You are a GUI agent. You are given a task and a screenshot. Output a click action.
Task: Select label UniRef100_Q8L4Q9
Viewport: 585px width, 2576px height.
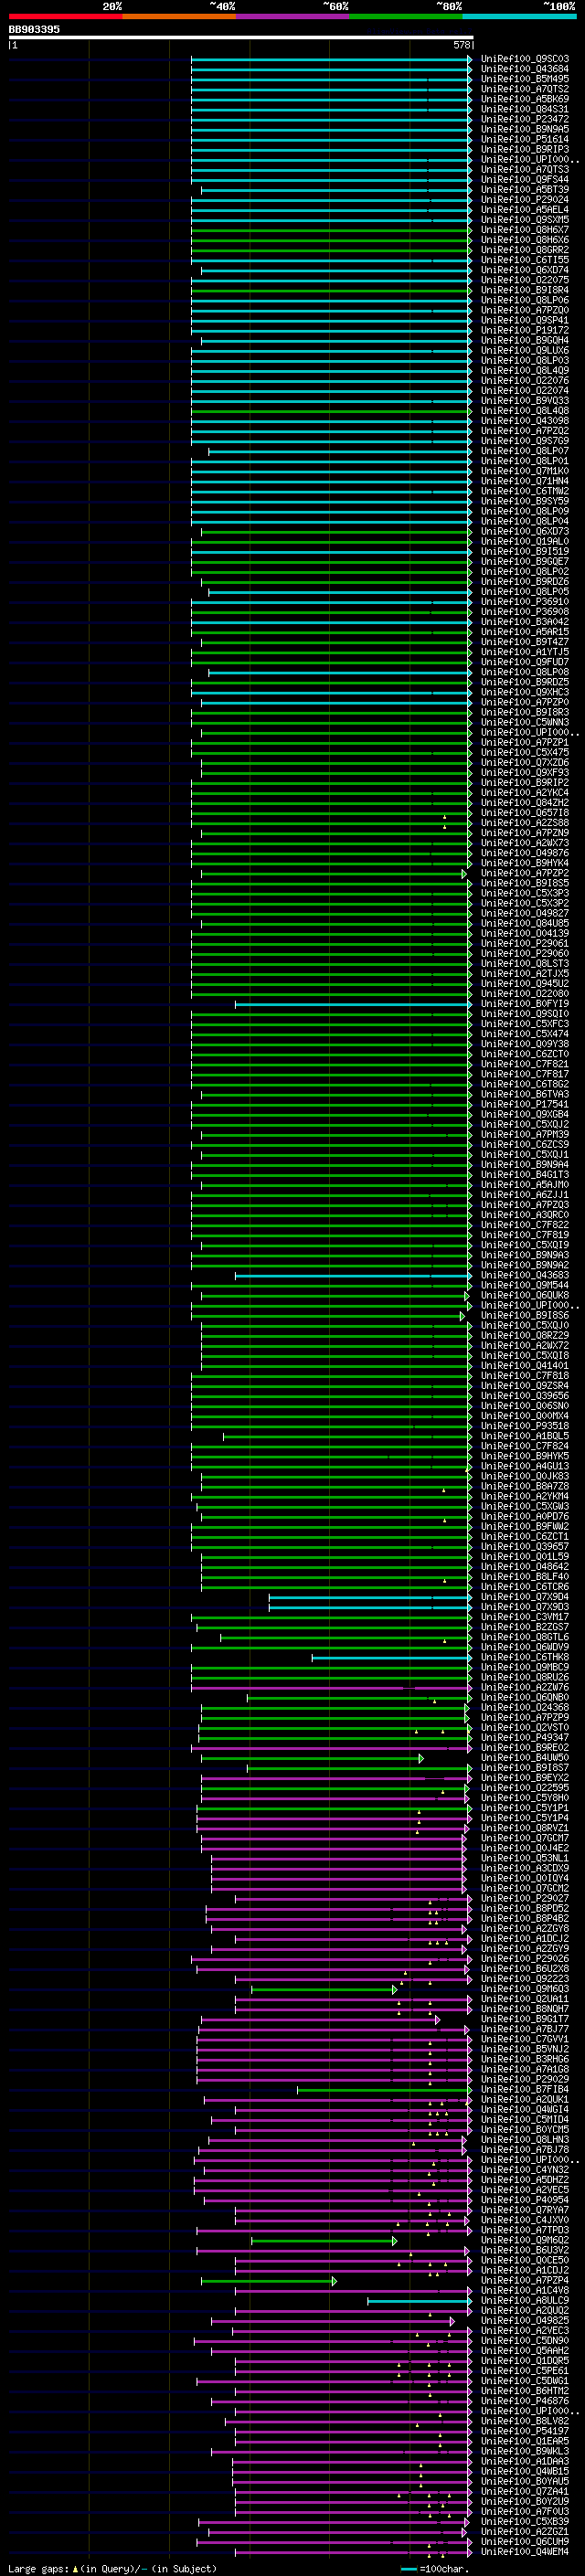pyautogui.click(x=525, y=371)
